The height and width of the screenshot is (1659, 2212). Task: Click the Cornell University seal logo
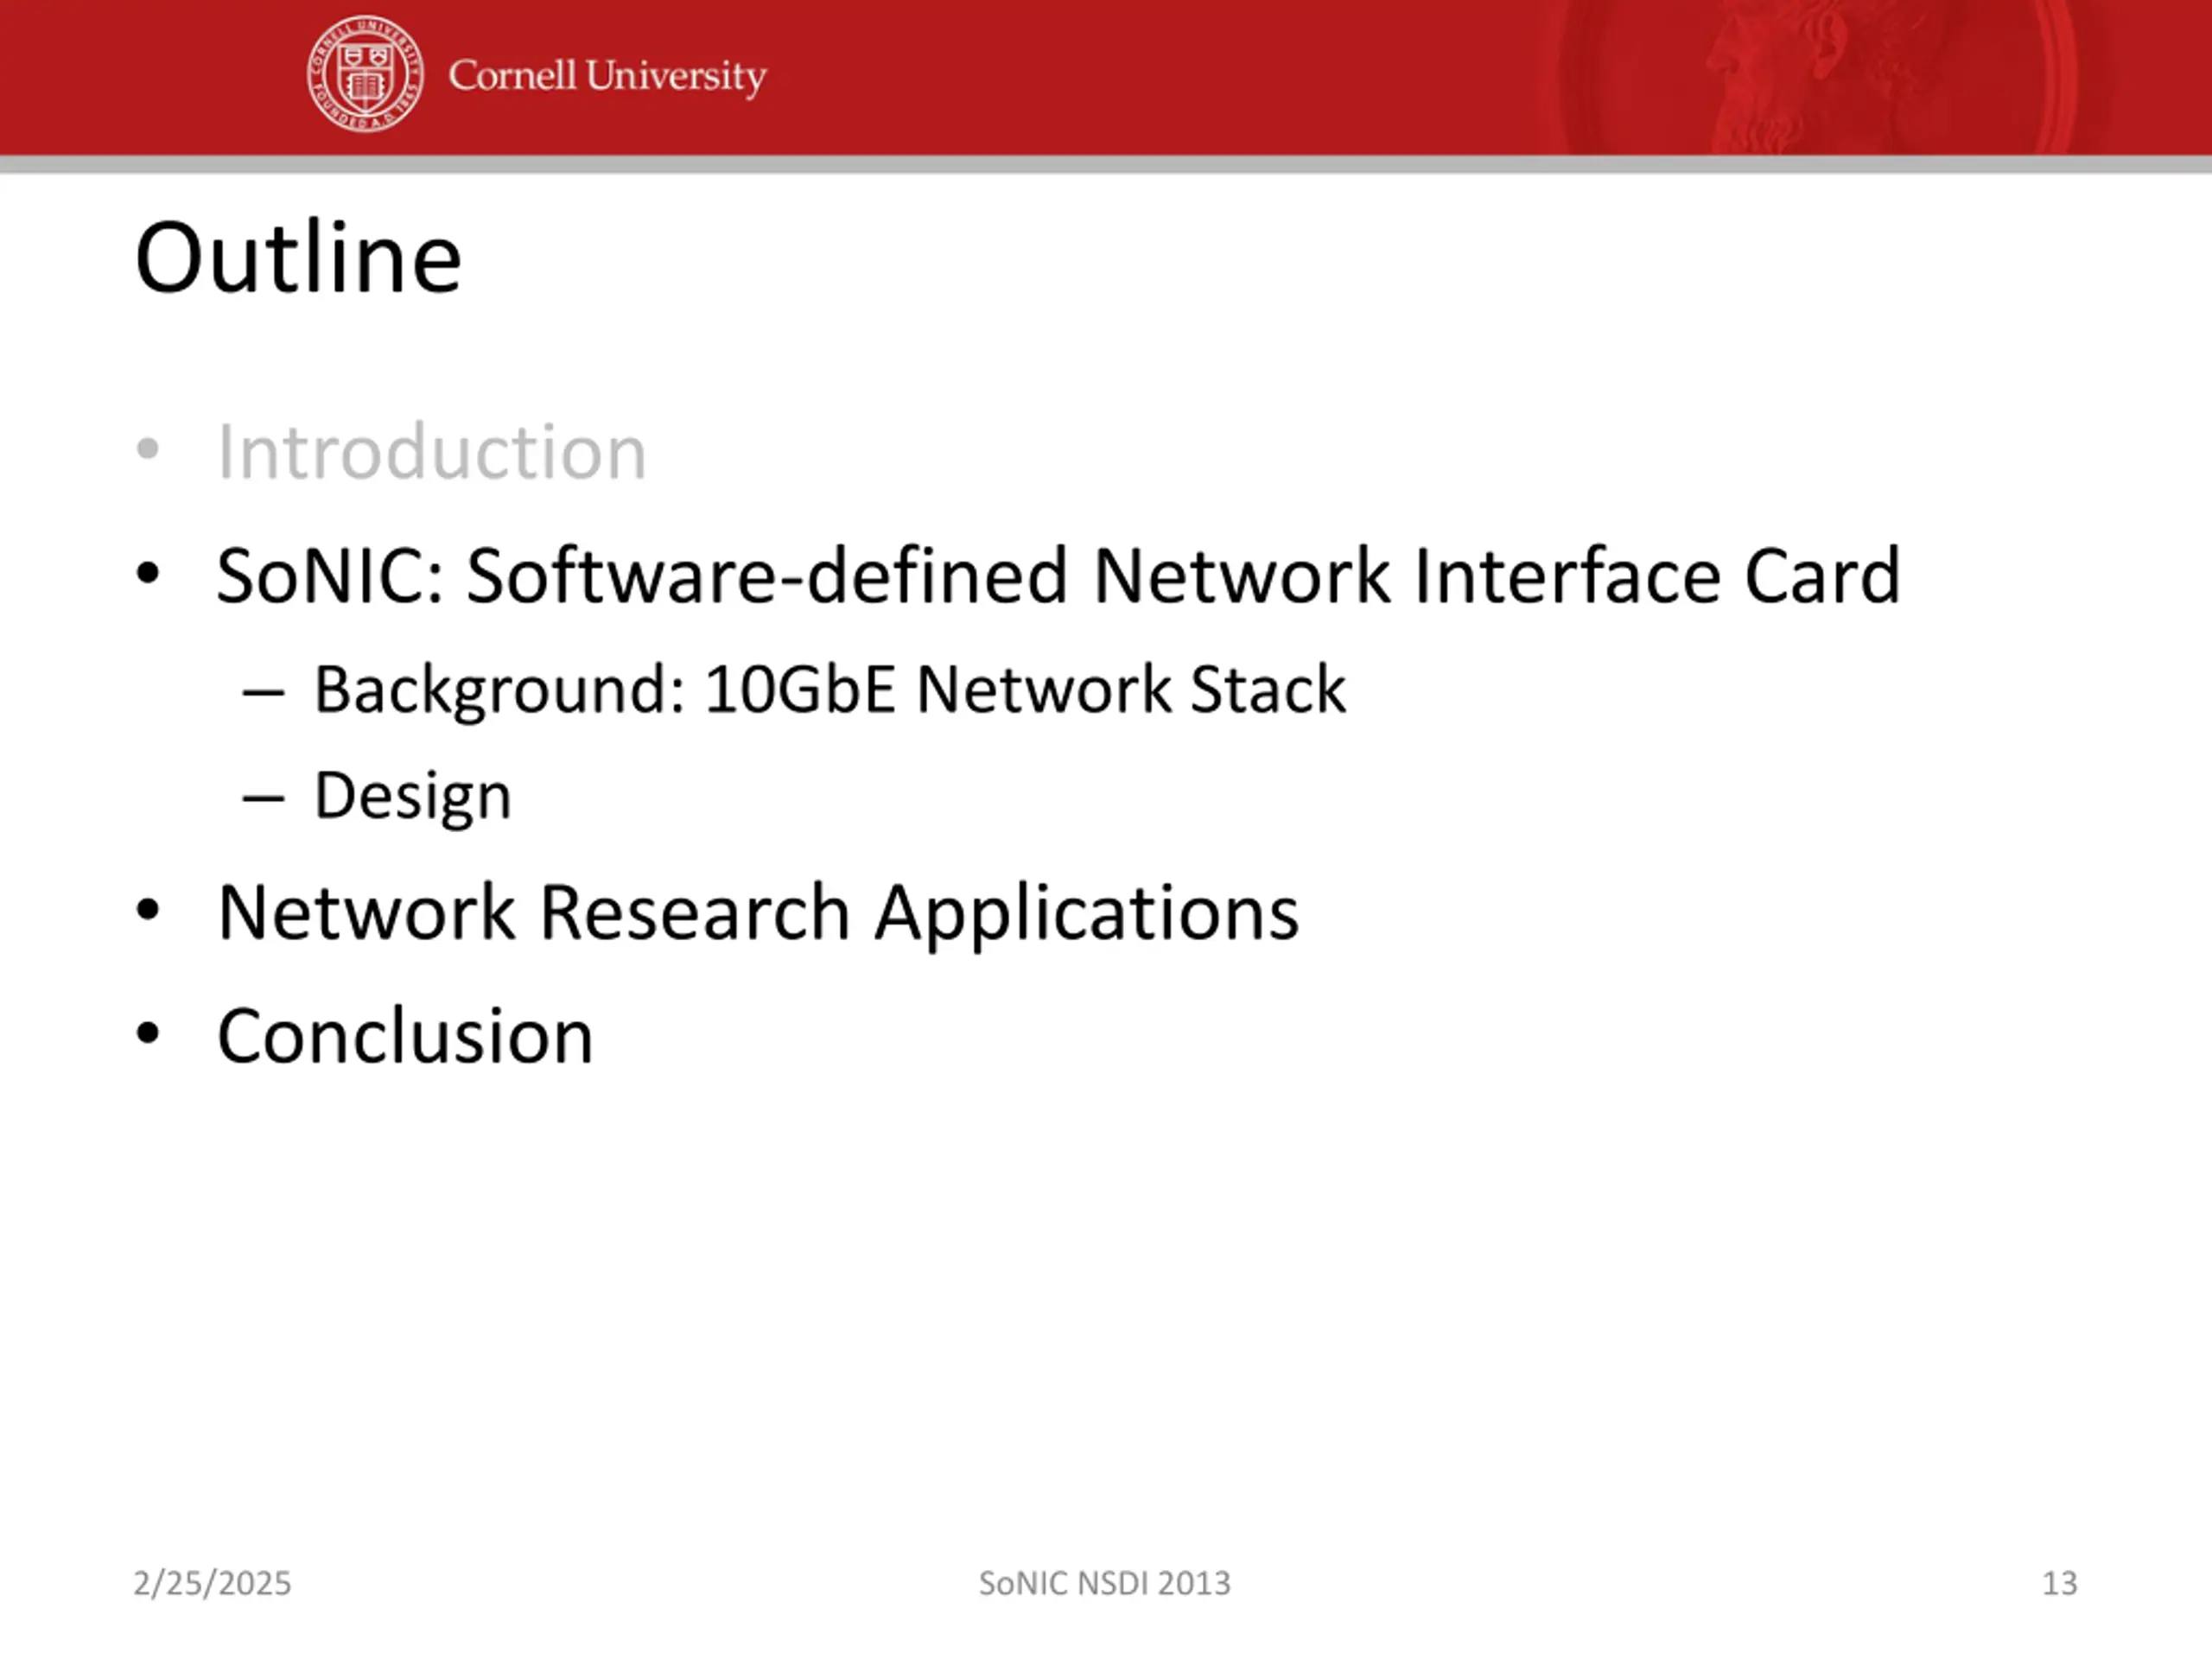[x=365, y=74]
